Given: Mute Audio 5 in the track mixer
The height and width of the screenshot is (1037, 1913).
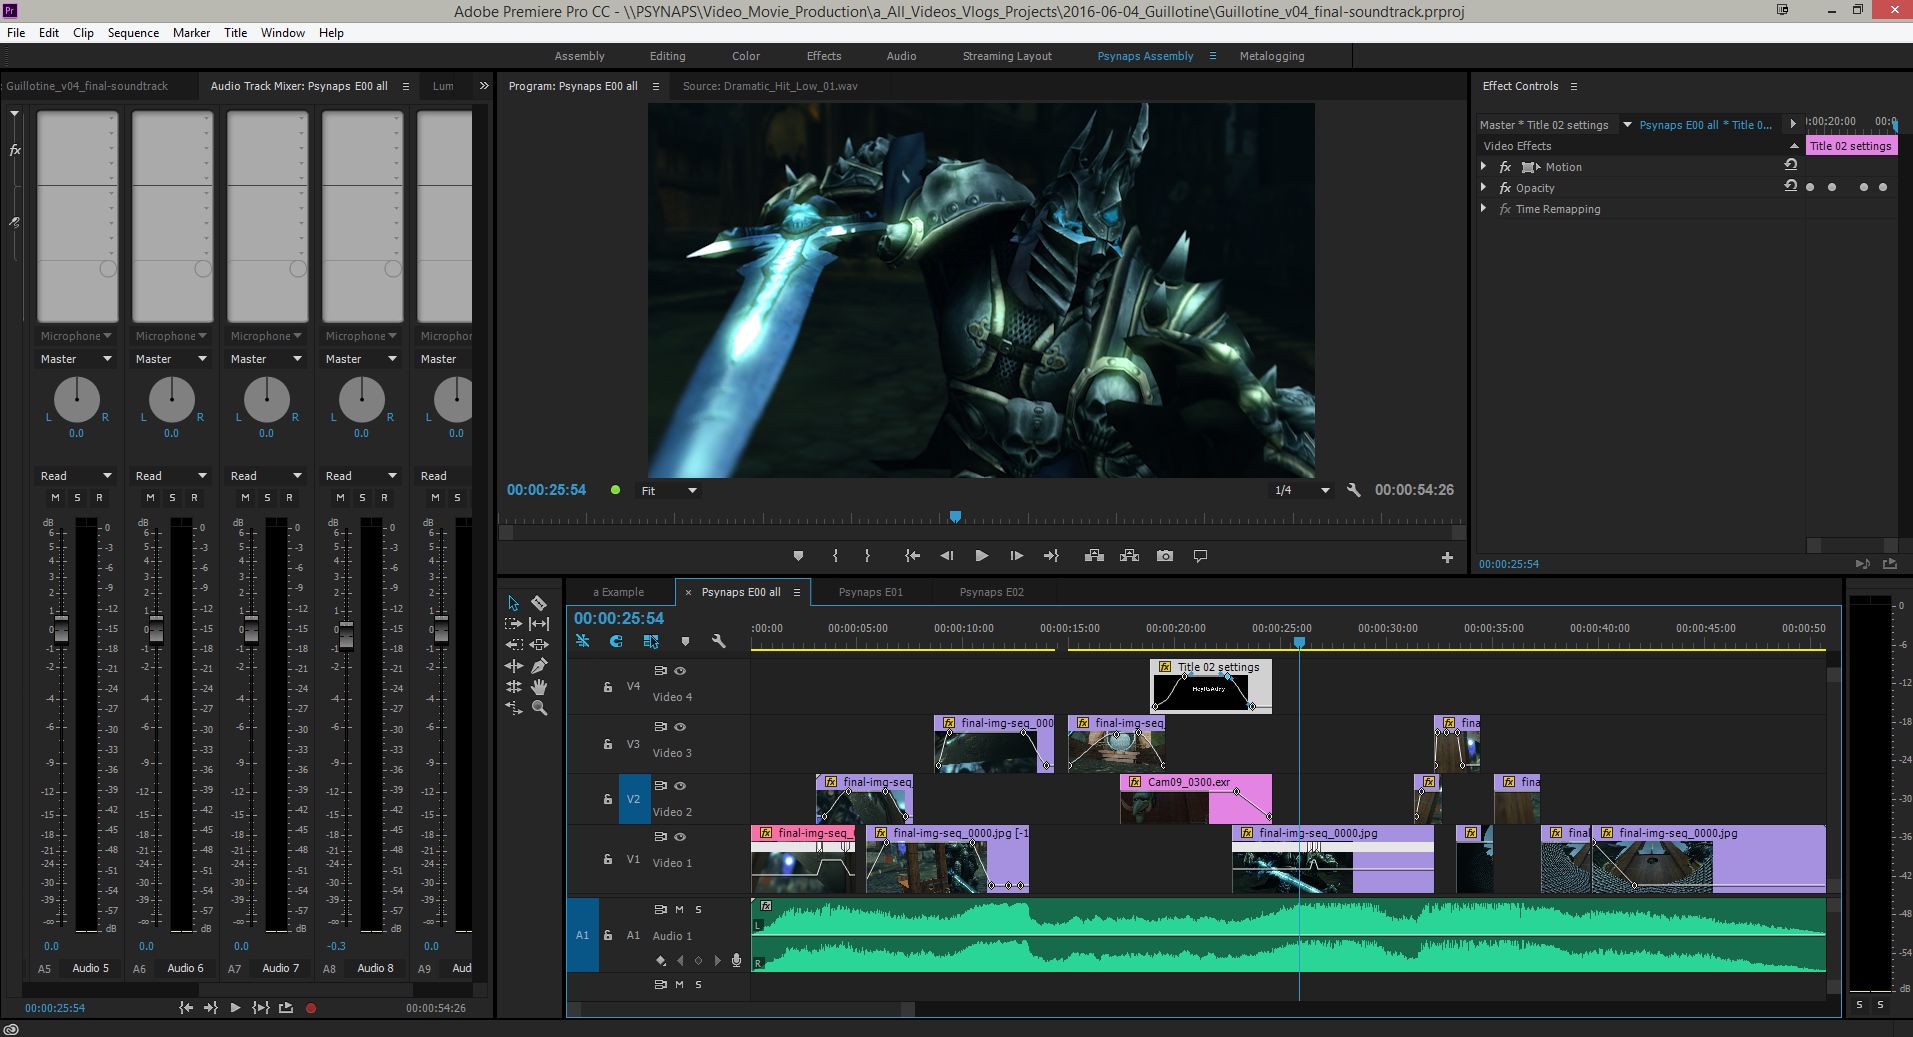Looking at the screenshot, I should (x=55, y=498).
